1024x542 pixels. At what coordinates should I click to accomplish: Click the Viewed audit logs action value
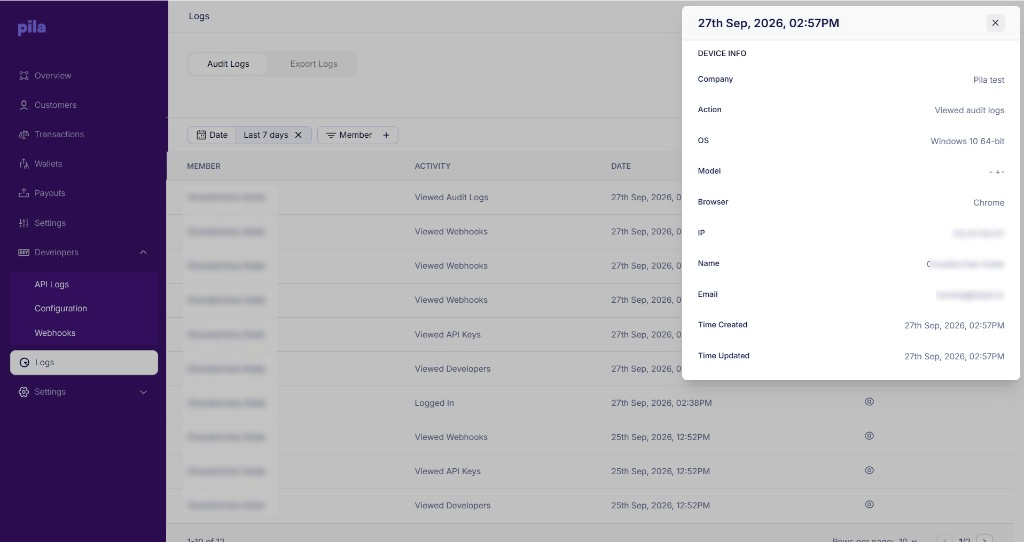pyautogui.click(x=969, y=110)
